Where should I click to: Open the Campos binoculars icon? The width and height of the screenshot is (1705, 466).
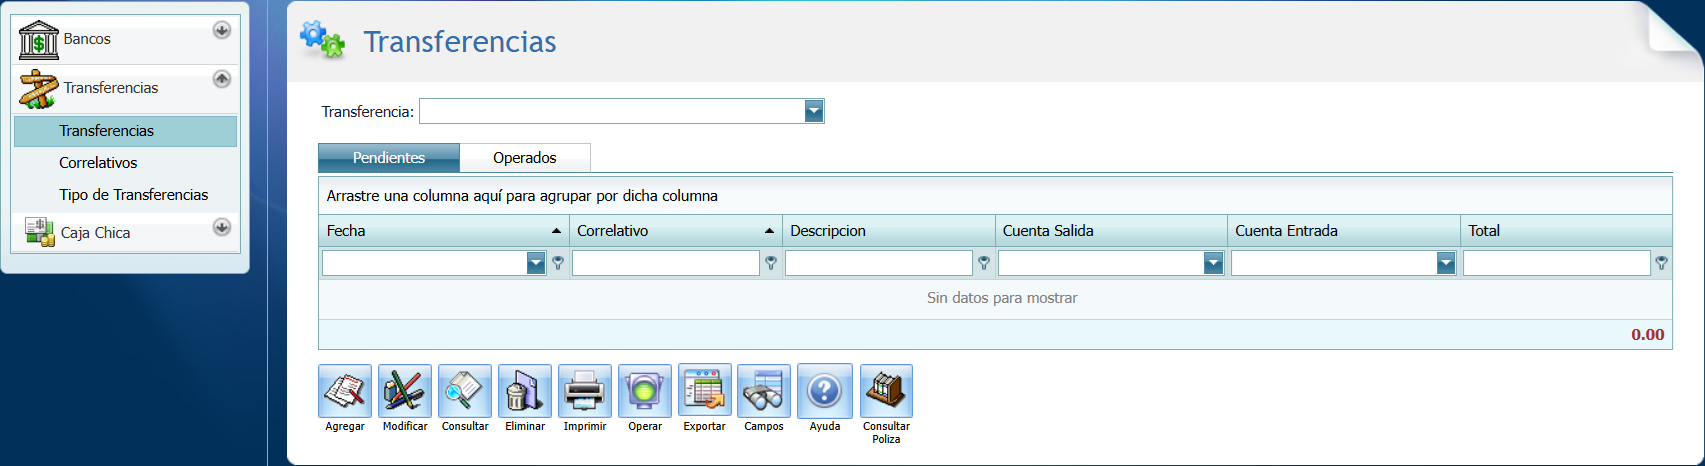(764, 390)
